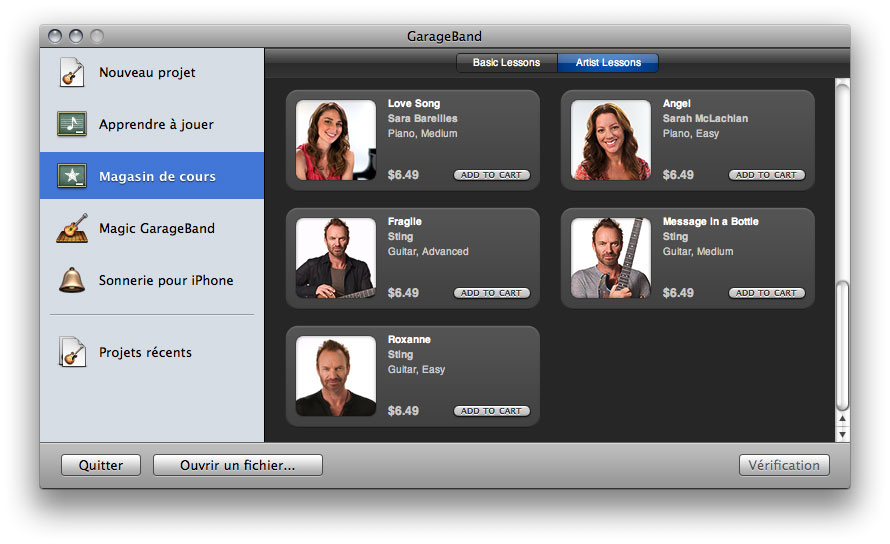This screenshot has height=544, width=890.
Task: Click the $6.49 price of Love Song
Action: pos(403,174)
